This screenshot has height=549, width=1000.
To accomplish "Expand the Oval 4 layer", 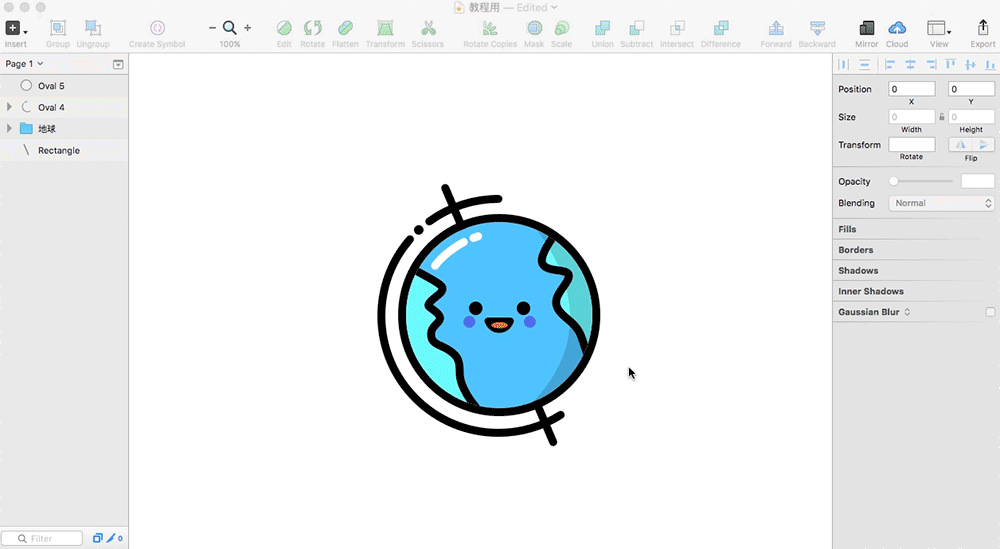I will [x=9, y=107].
